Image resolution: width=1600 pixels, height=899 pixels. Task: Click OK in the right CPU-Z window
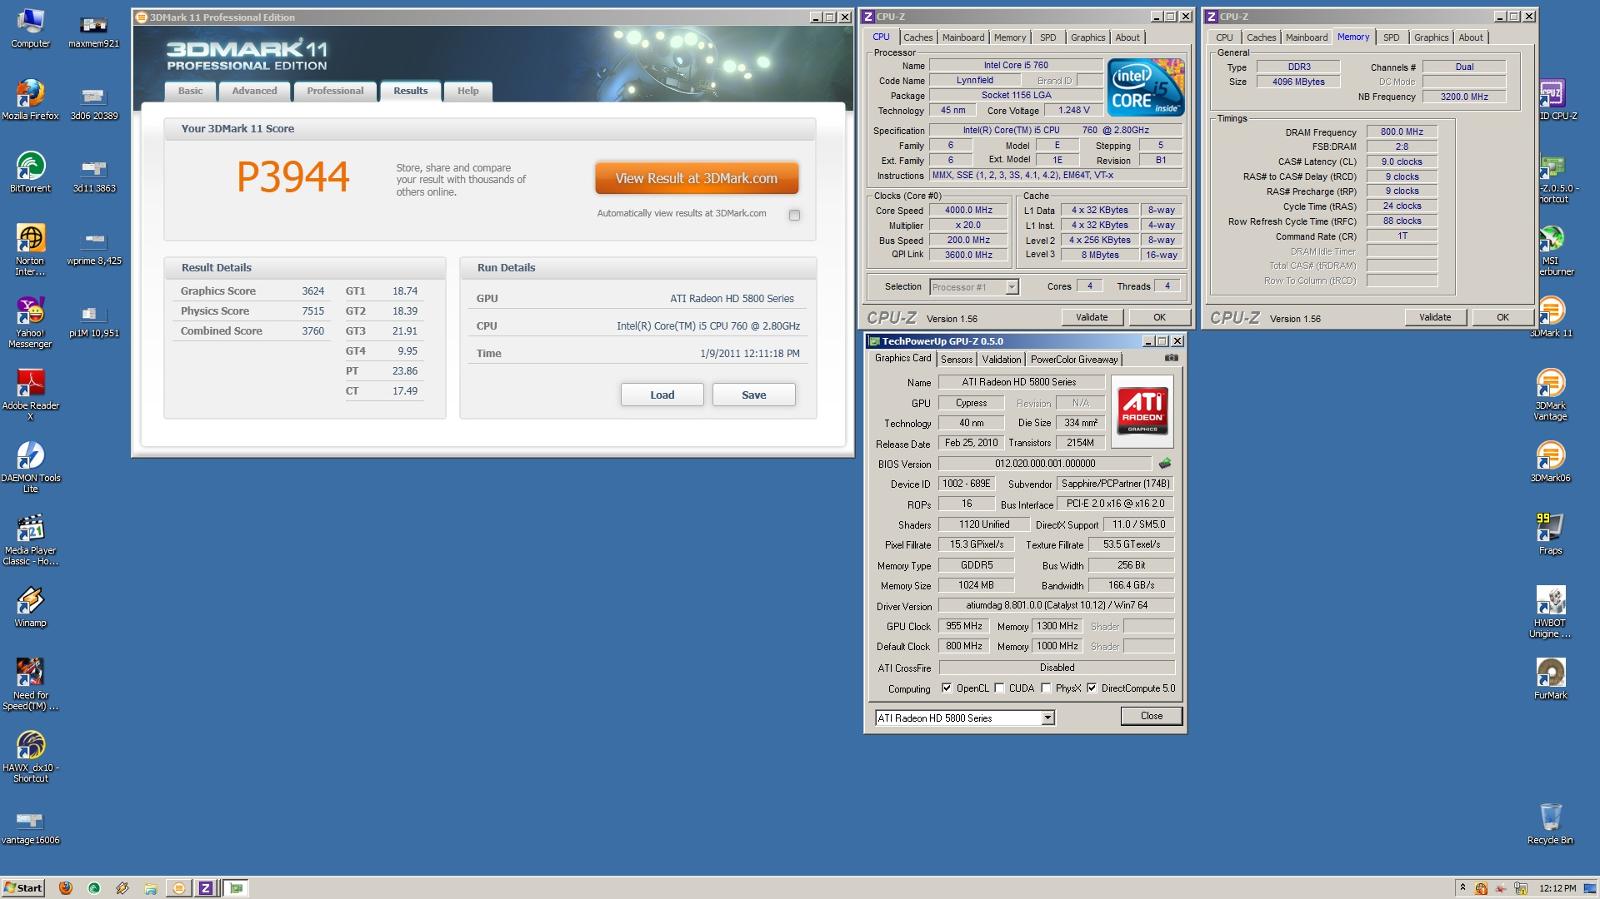click(x=1502, y=317)
